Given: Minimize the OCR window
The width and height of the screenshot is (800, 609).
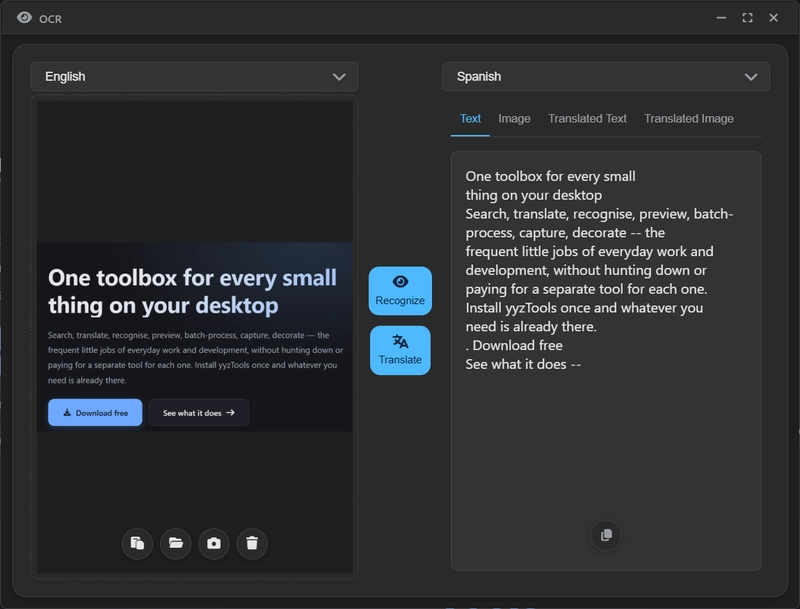Looking at the screenshot, I should pos(721,18).
